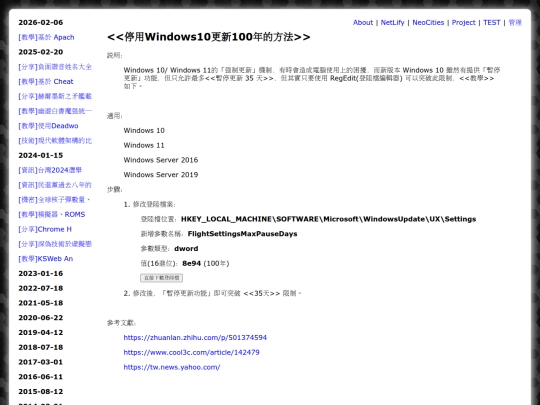Click the dword parameter type text

click(x=186, y=249)
